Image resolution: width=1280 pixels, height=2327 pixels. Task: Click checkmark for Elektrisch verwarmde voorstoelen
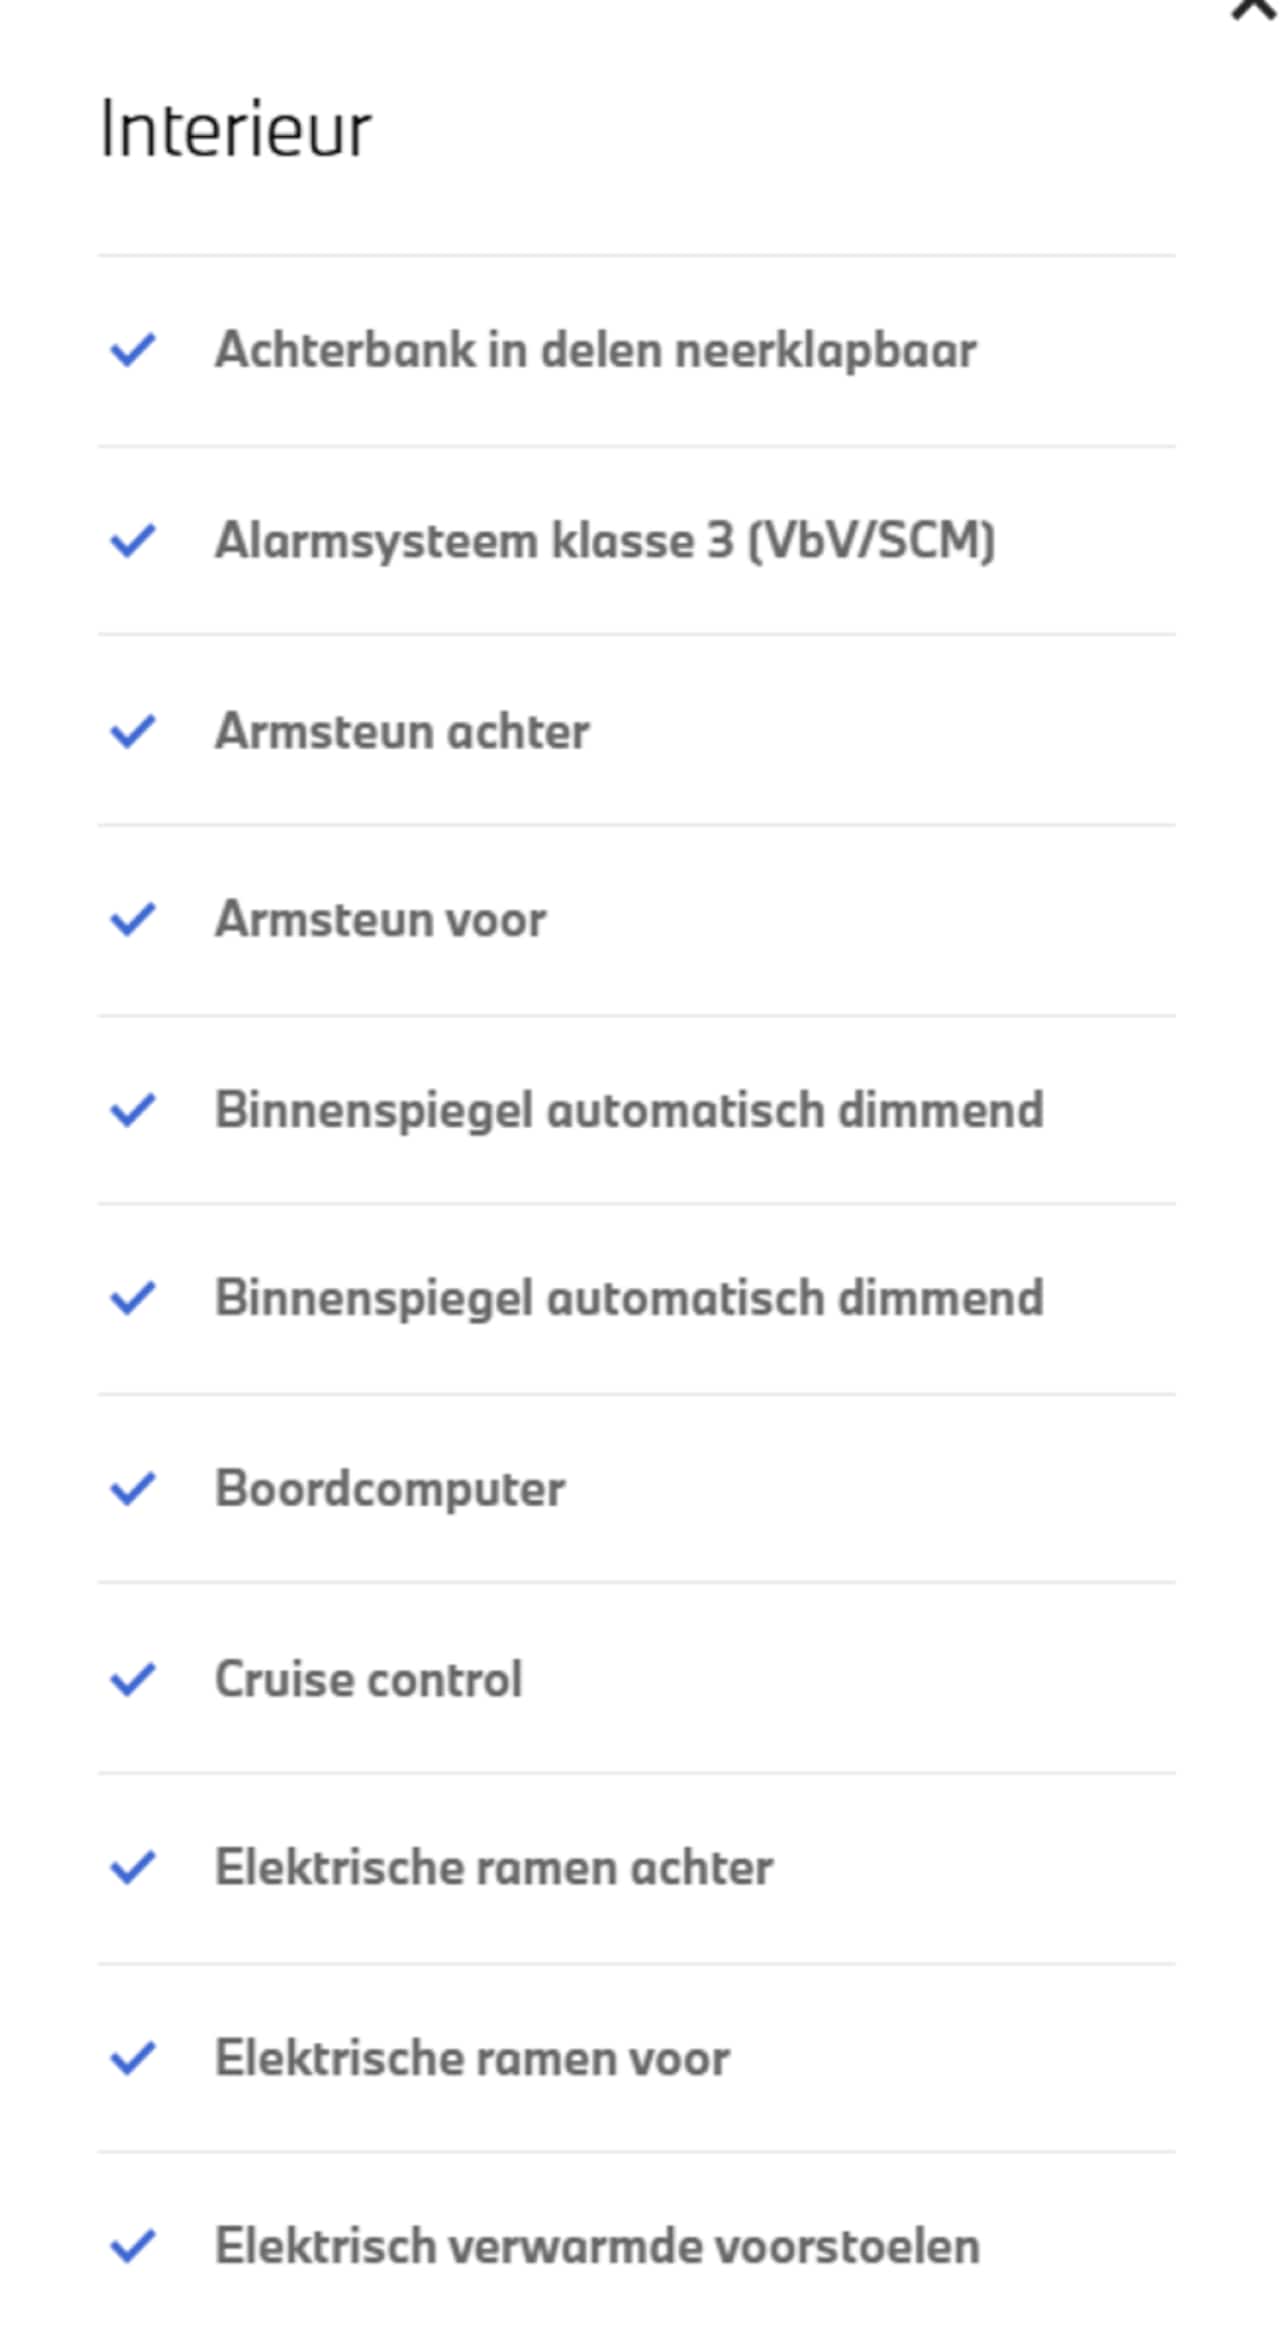pos(132,2246)
